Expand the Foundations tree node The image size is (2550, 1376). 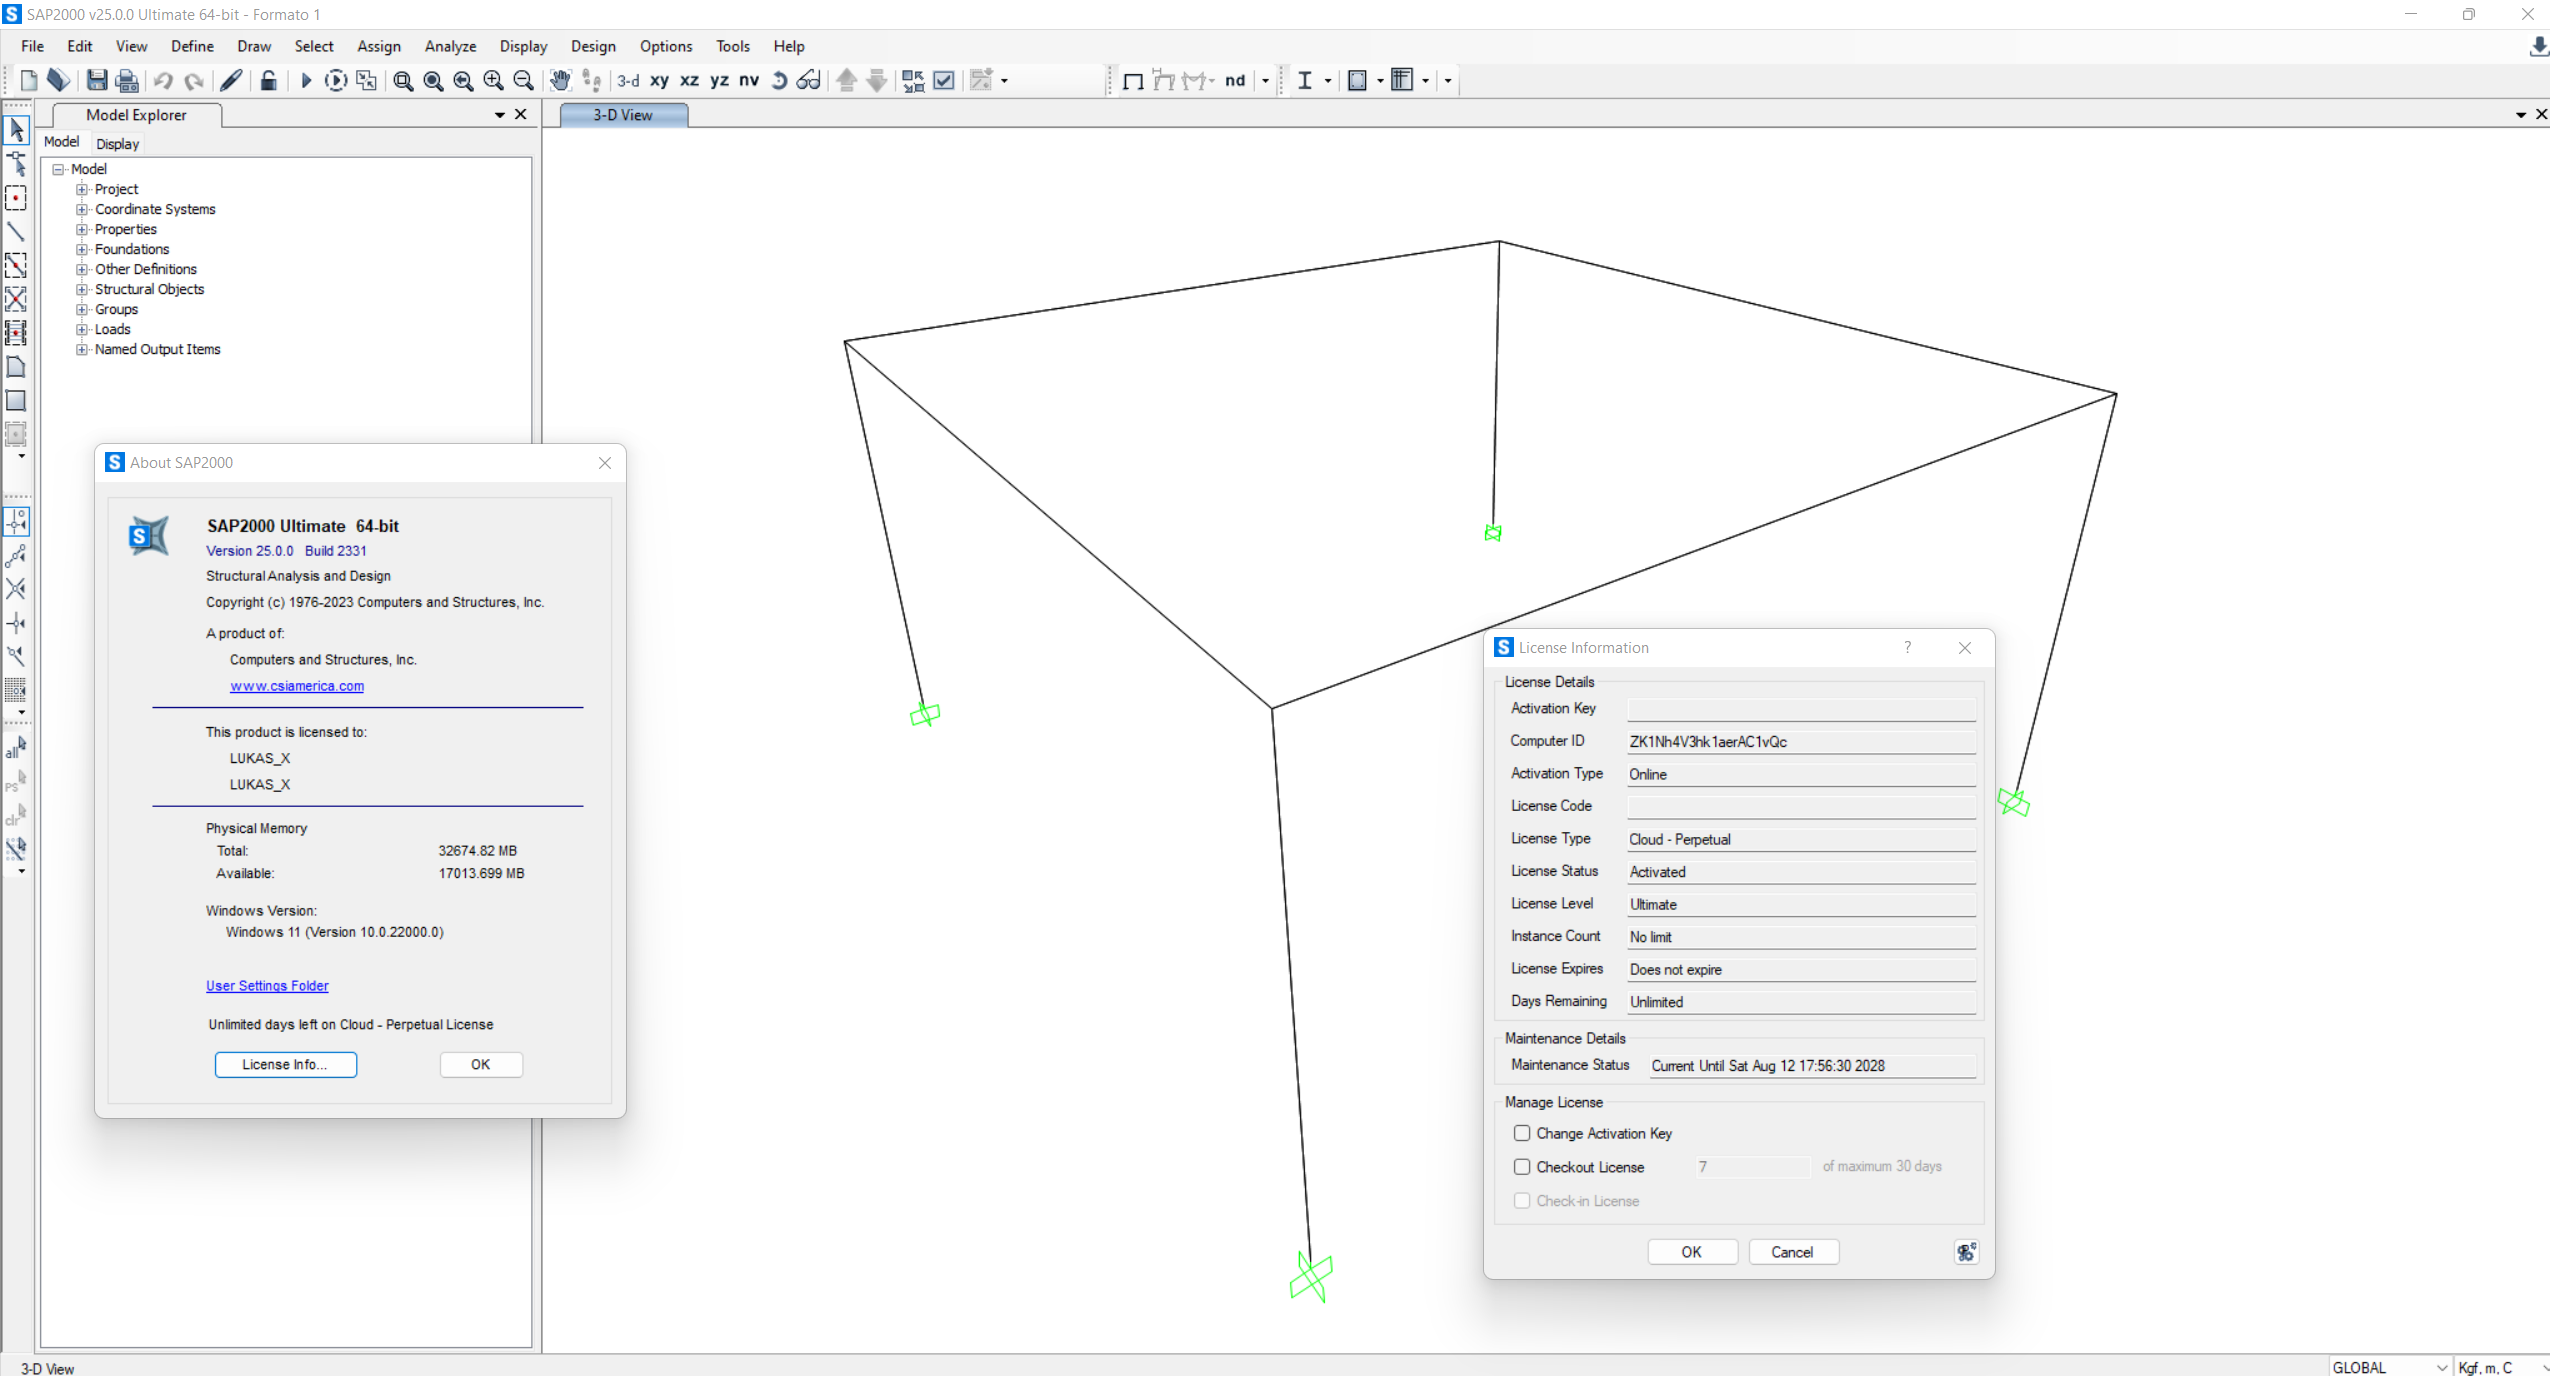(x=82, y=249)
